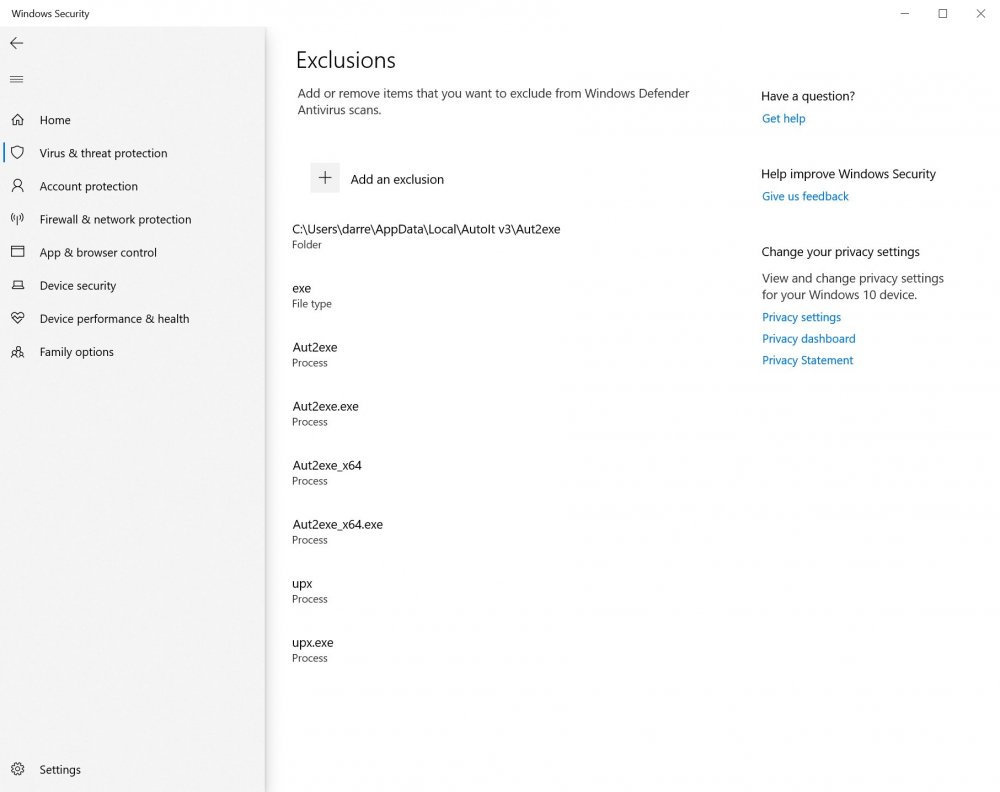The width and height of the screenshot is (1000, 792).
Task: Close the Windows Security window
Action: click(x=981, y=13)
